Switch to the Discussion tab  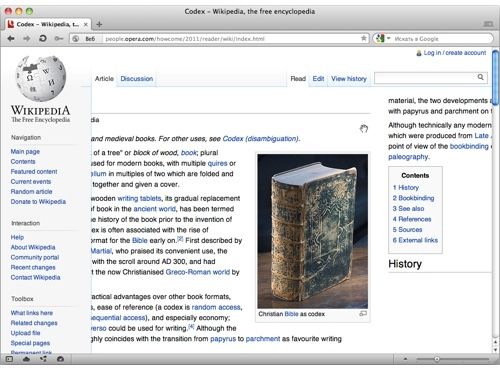[137, 79]
